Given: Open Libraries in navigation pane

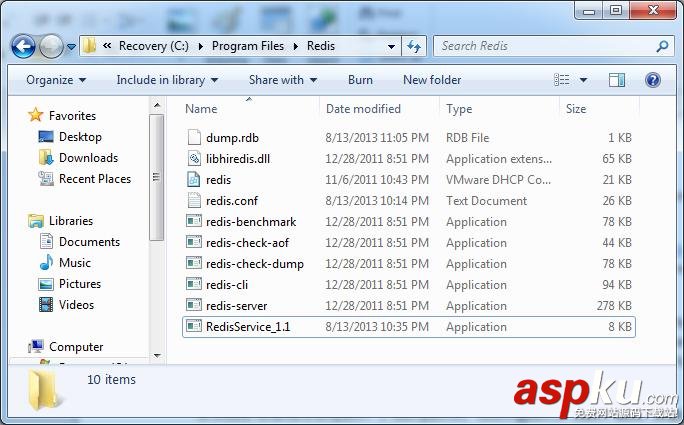Looking at the screenshot, I should click(x=71, y=221).
